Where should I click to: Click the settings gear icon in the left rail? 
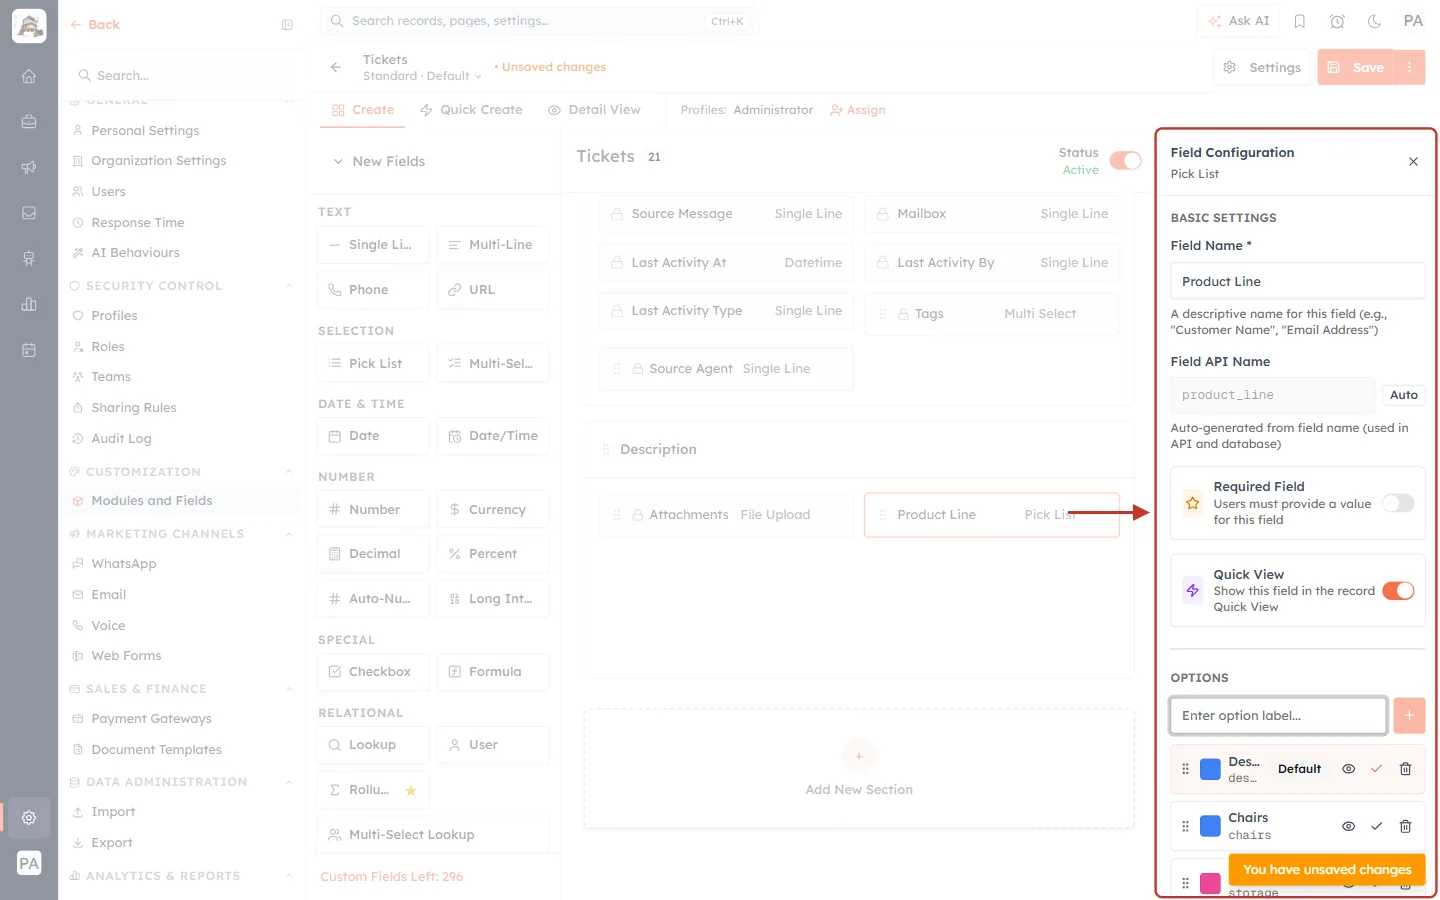(29, 817)
